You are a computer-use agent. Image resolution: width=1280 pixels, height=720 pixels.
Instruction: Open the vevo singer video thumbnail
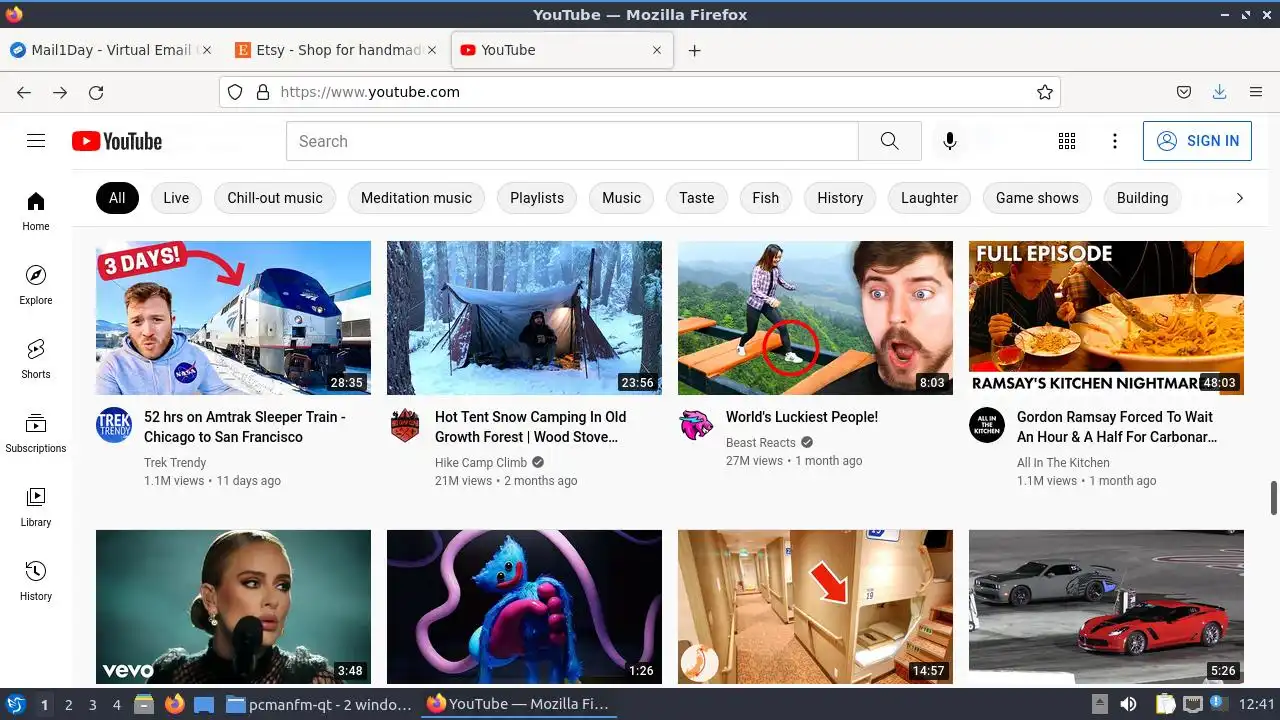tap(233, 607)
